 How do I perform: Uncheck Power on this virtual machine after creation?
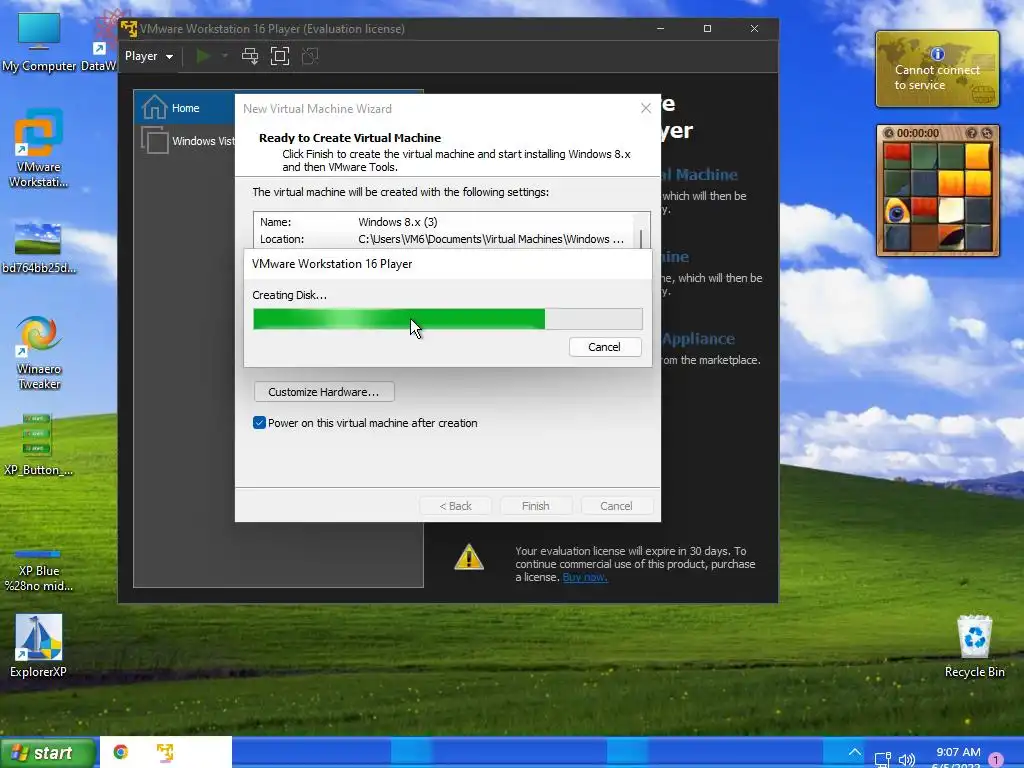pyautogui.click(x=259, y=423)
